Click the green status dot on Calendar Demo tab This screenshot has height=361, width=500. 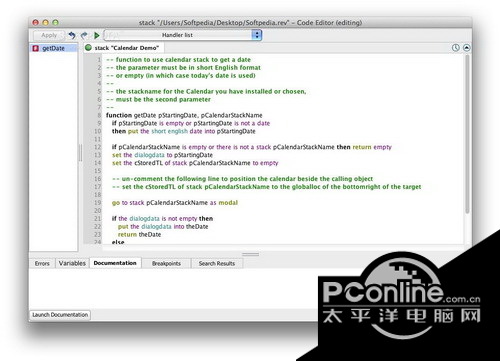[x=88, y=48]
